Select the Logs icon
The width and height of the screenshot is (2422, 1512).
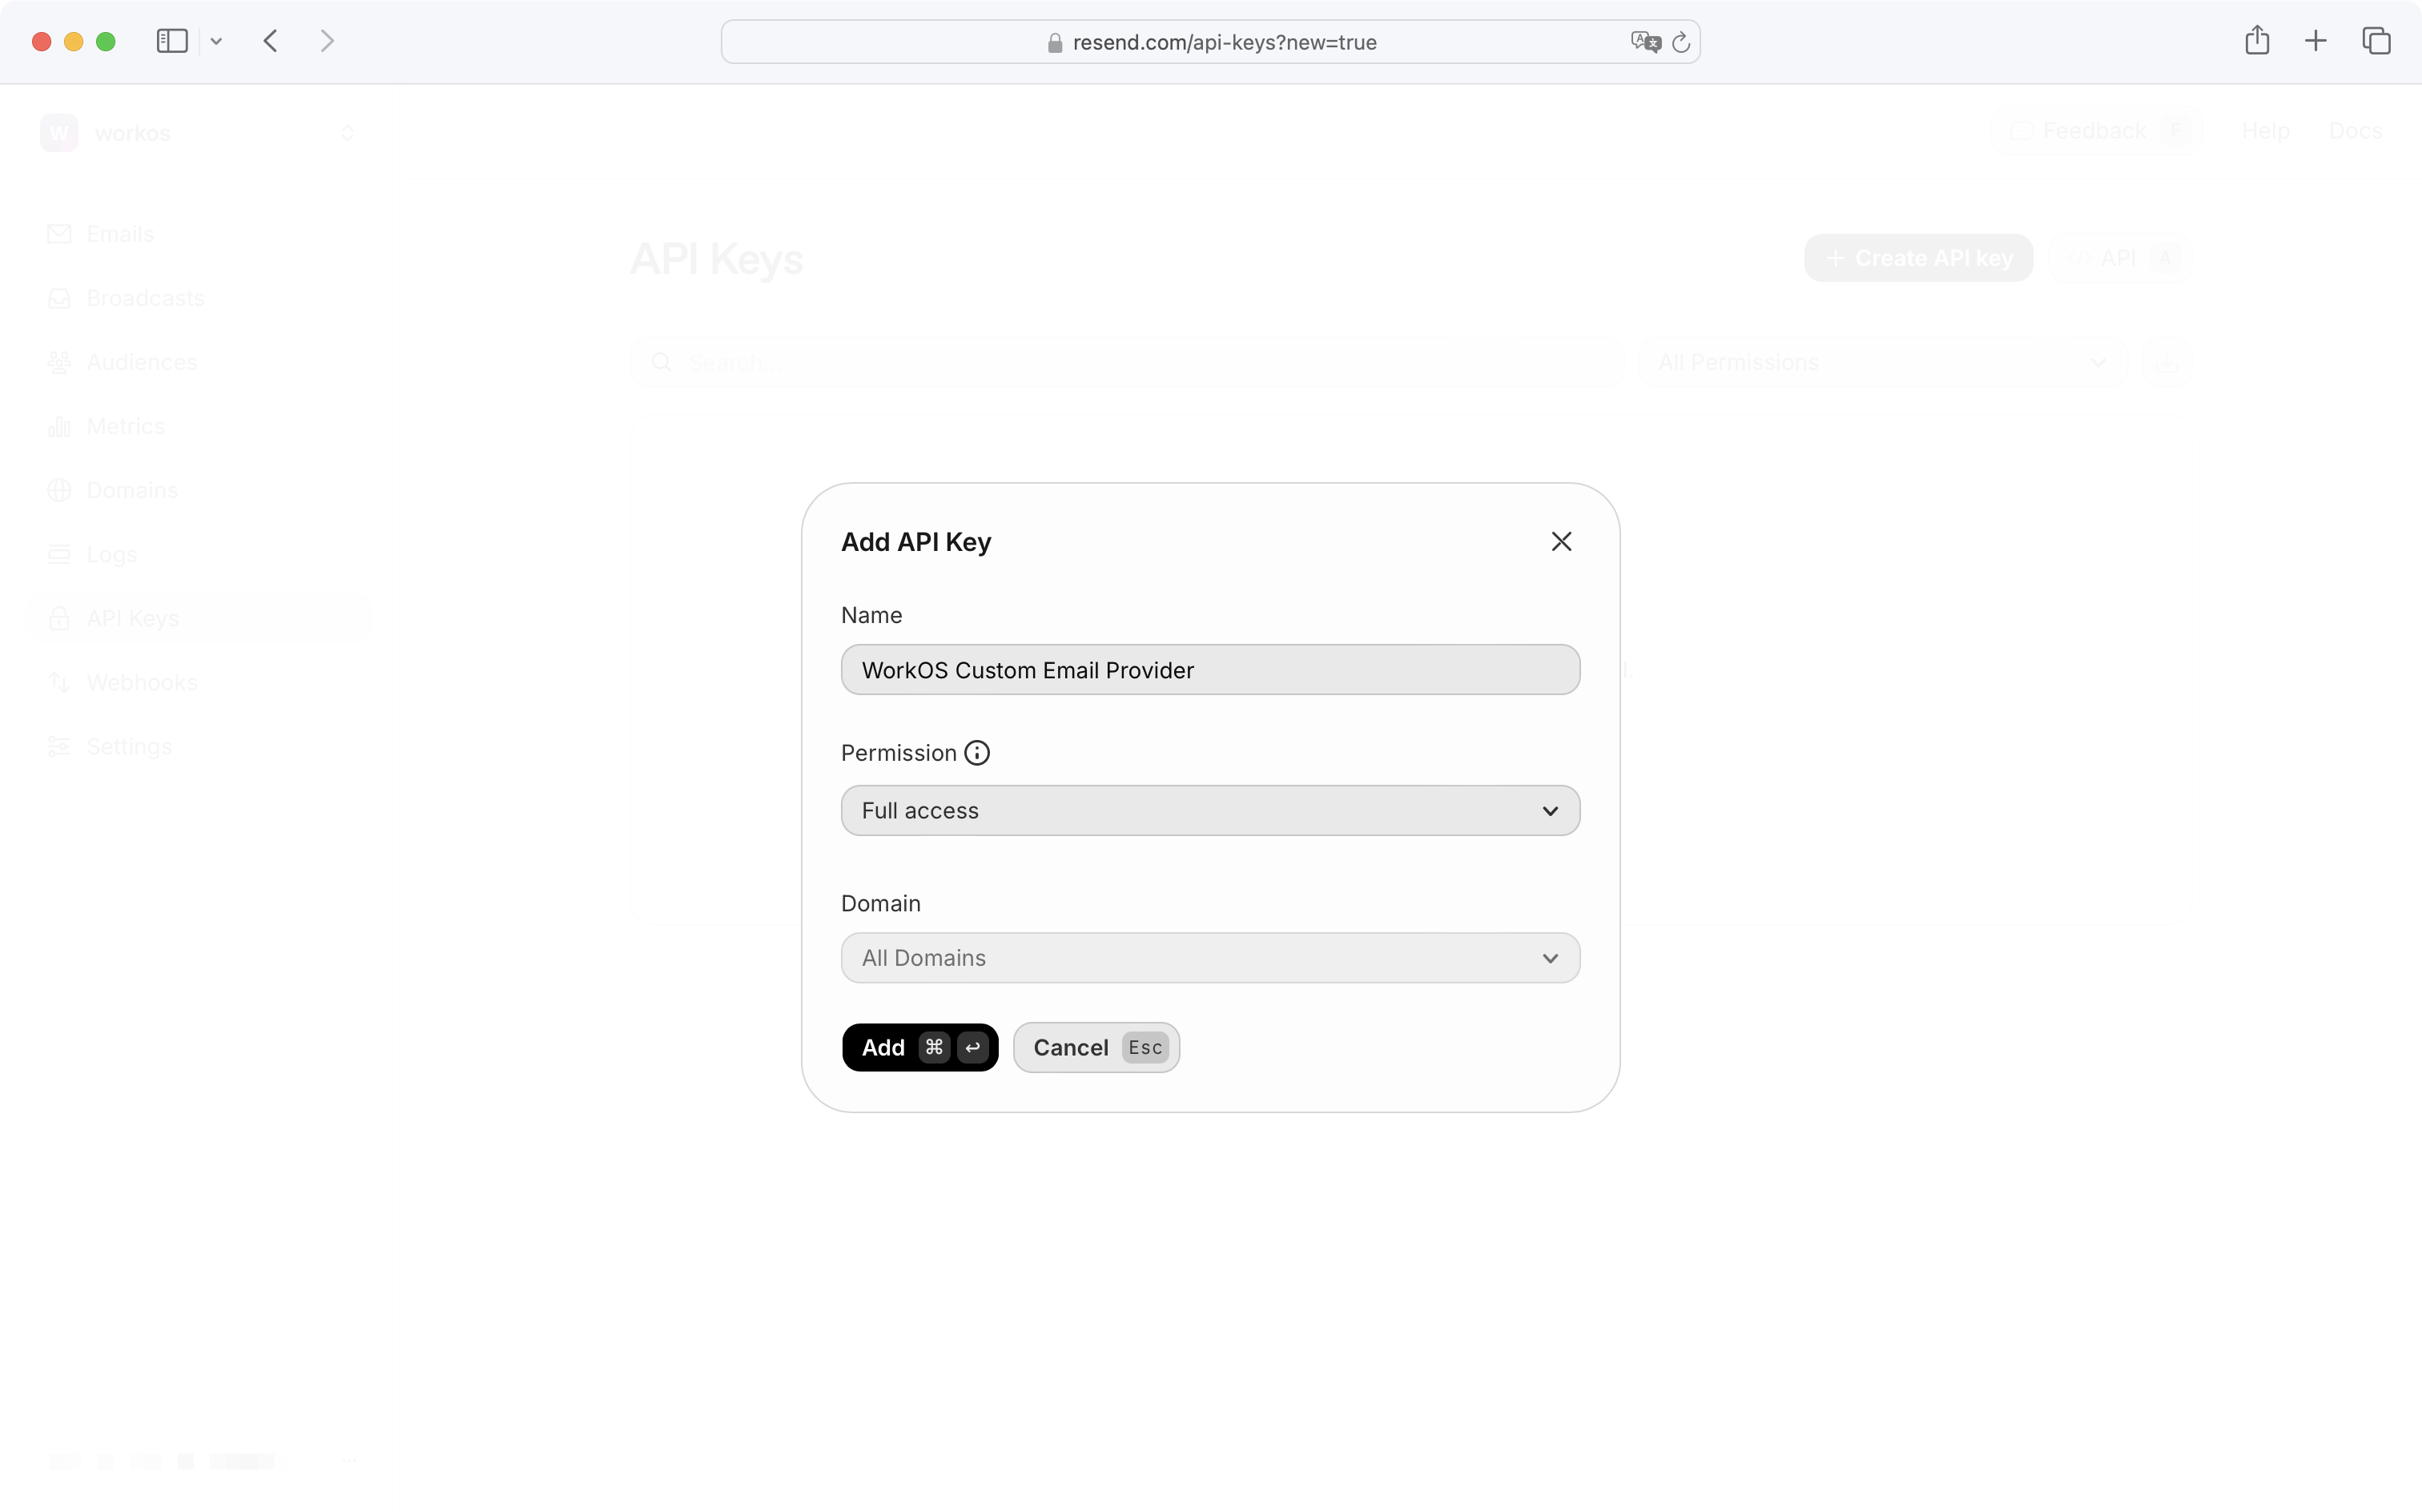coord(60,553)
